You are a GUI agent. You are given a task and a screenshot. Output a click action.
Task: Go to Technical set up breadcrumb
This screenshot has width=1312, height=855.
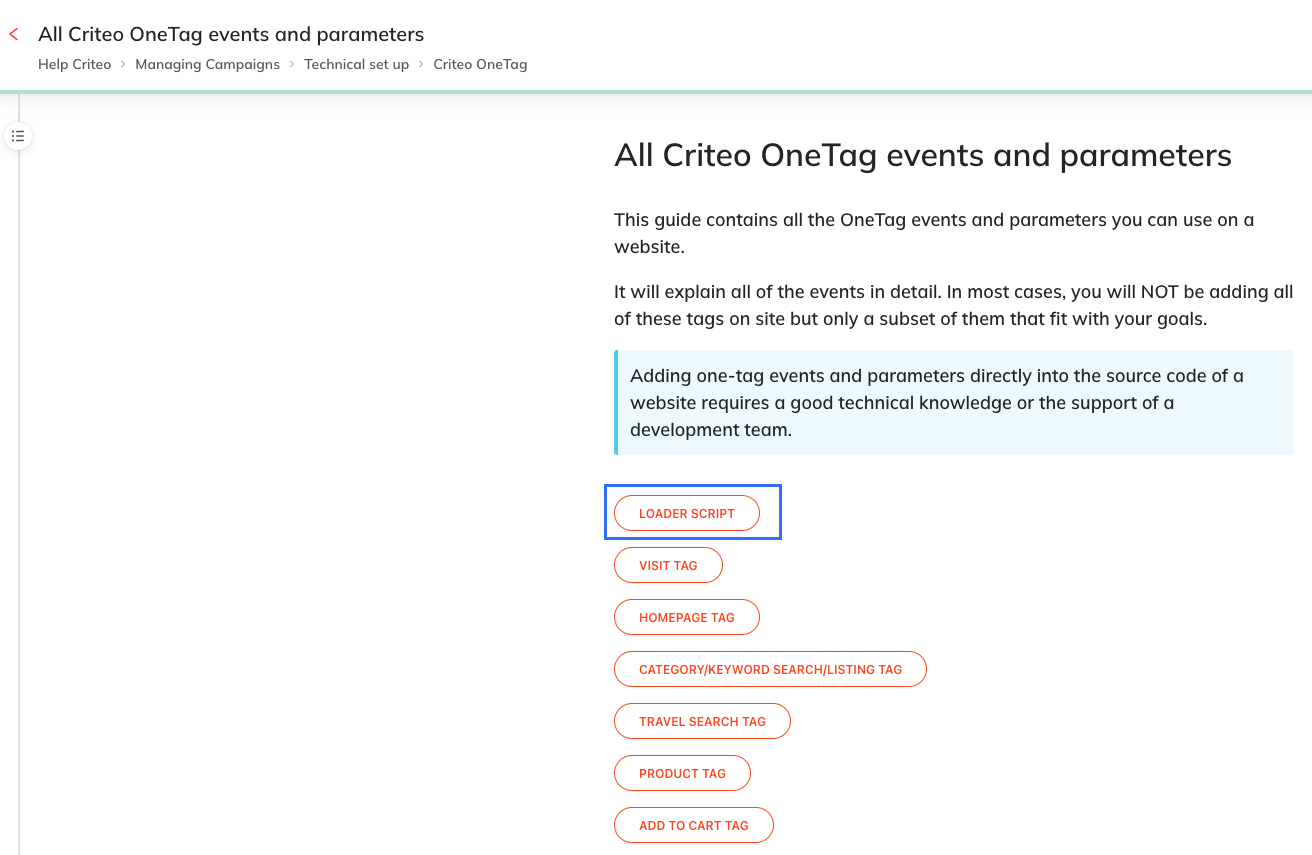click(x=356, y=65)
